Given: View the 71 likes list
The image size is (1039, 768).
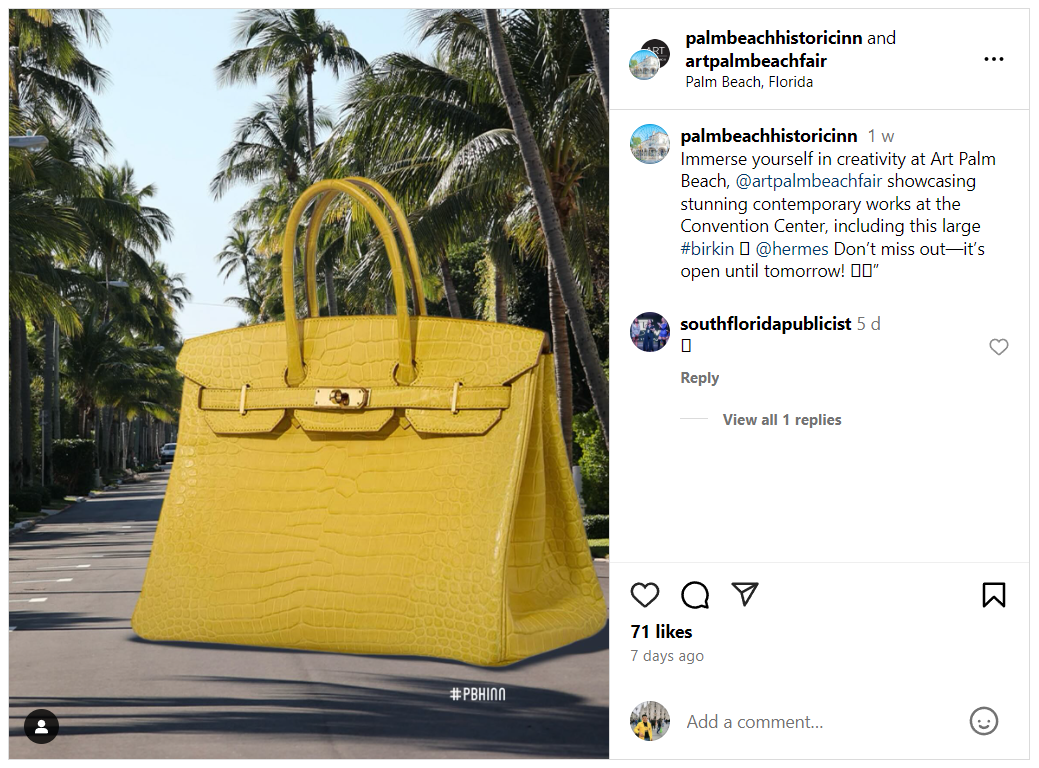Looking at the screenshot, I should point(661,631).
